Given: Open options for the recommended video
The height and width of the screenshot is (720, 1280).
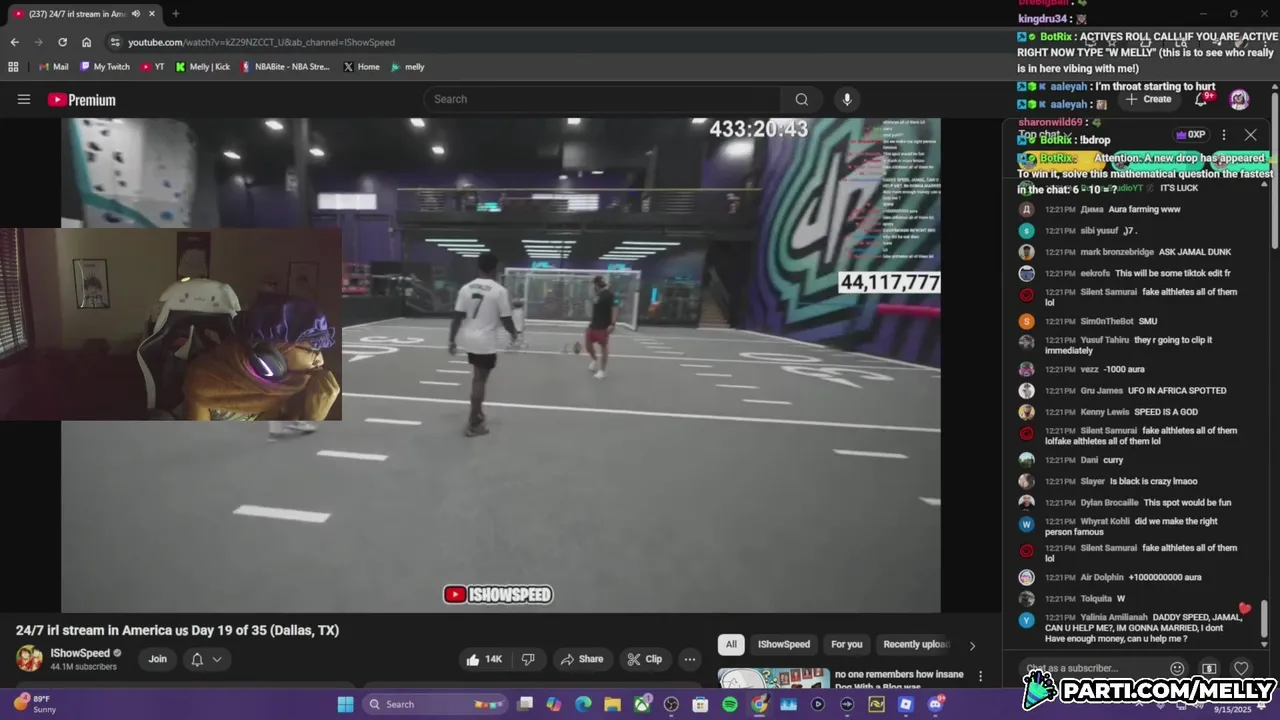Looking at the screenshot, I should 980,677.
